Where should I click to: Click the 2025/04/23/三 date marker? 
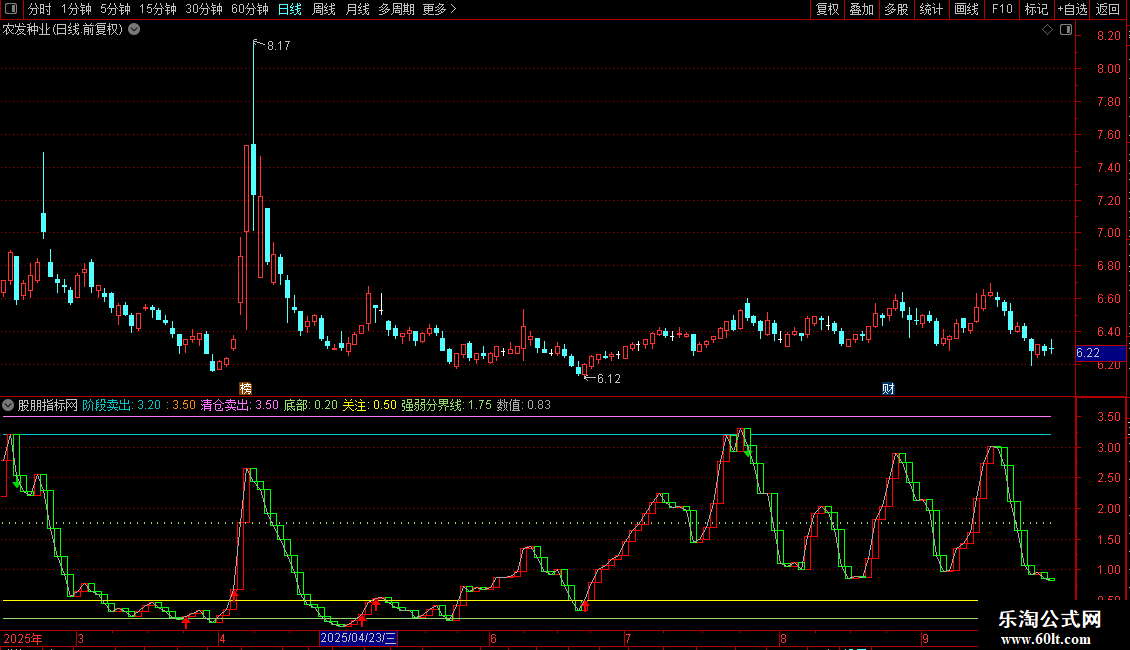pos(358,638)
